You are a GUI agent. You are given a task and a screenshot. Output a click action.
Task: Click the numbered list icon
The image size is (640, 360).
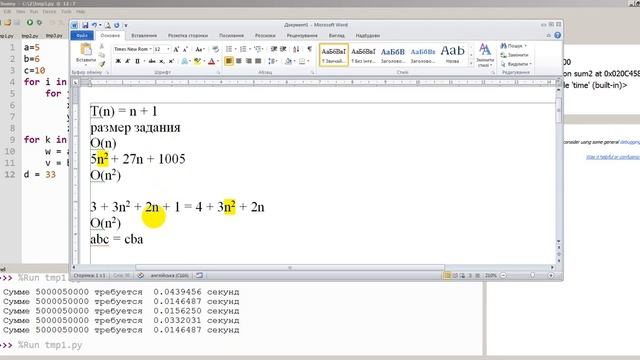(x=243, y=49)
